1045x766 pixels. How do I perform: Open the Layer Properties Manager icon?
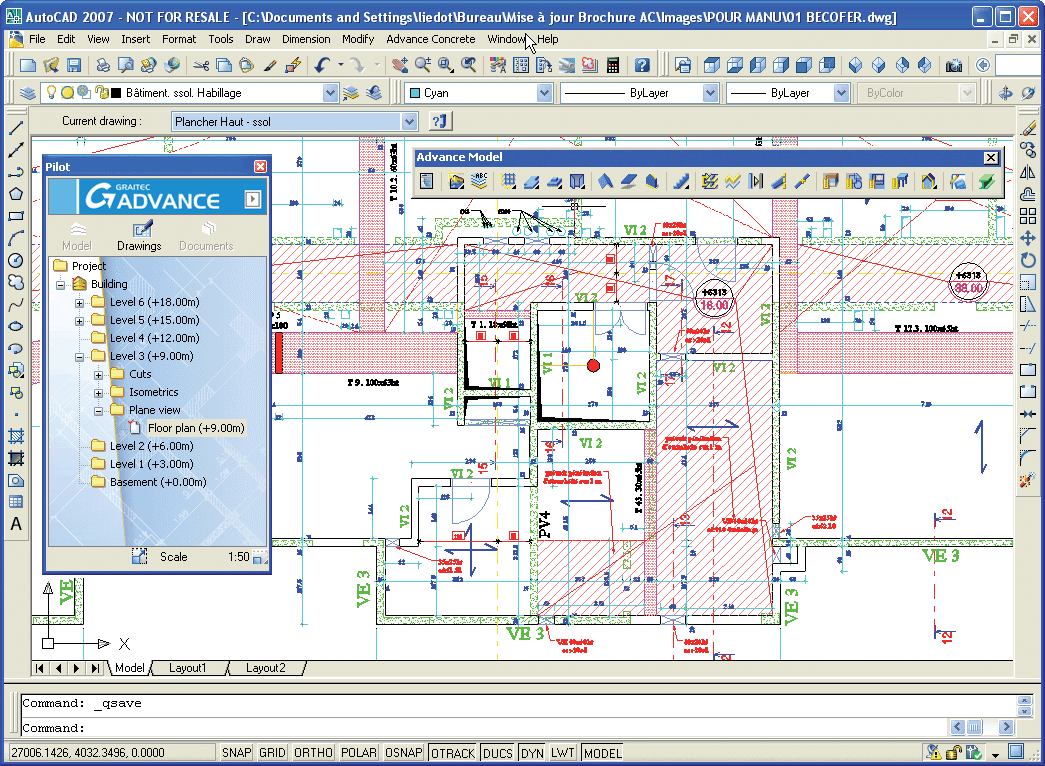(27, 93)
